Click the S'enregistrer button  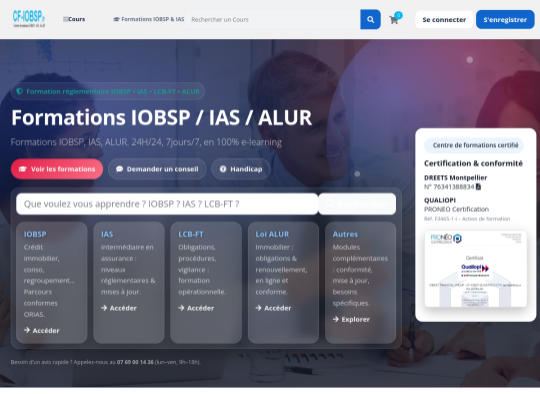[505, 20]
